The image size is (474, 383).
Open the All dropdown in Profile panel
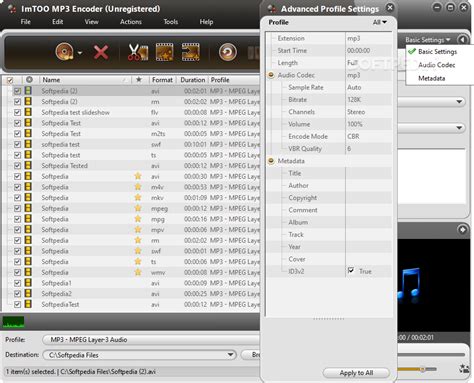click(x=380, y=22)
